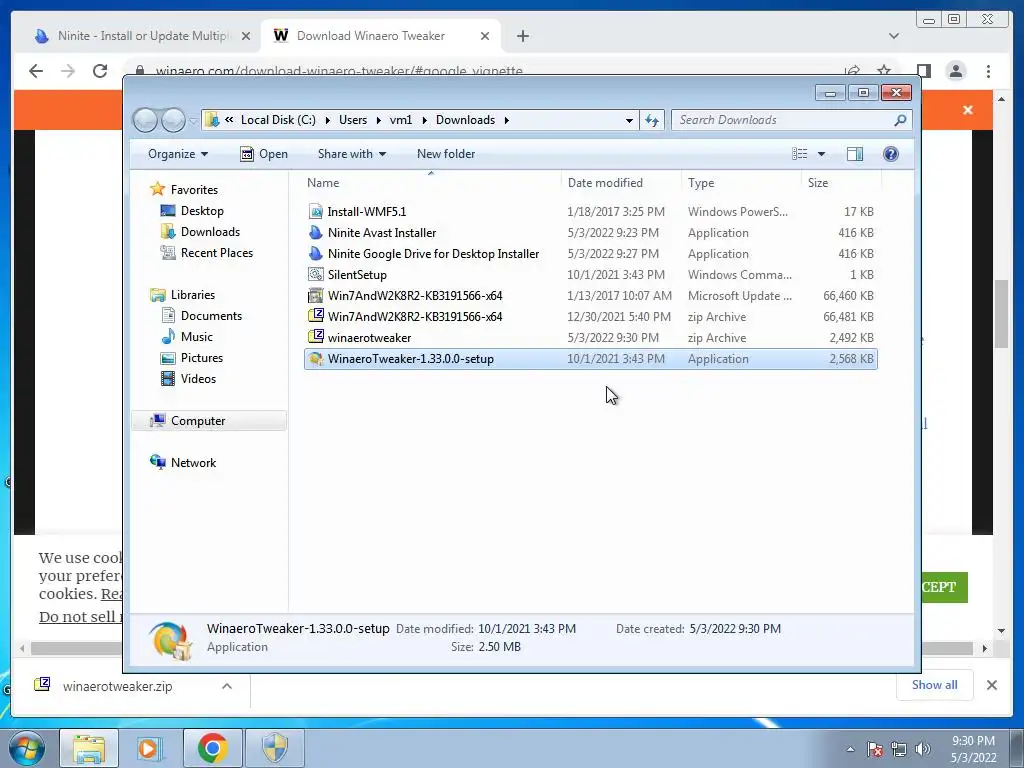The width and height of the screenshot is (1024, 768).
Task: Open Chrome profile avatar icon
Action: point(955,71)
